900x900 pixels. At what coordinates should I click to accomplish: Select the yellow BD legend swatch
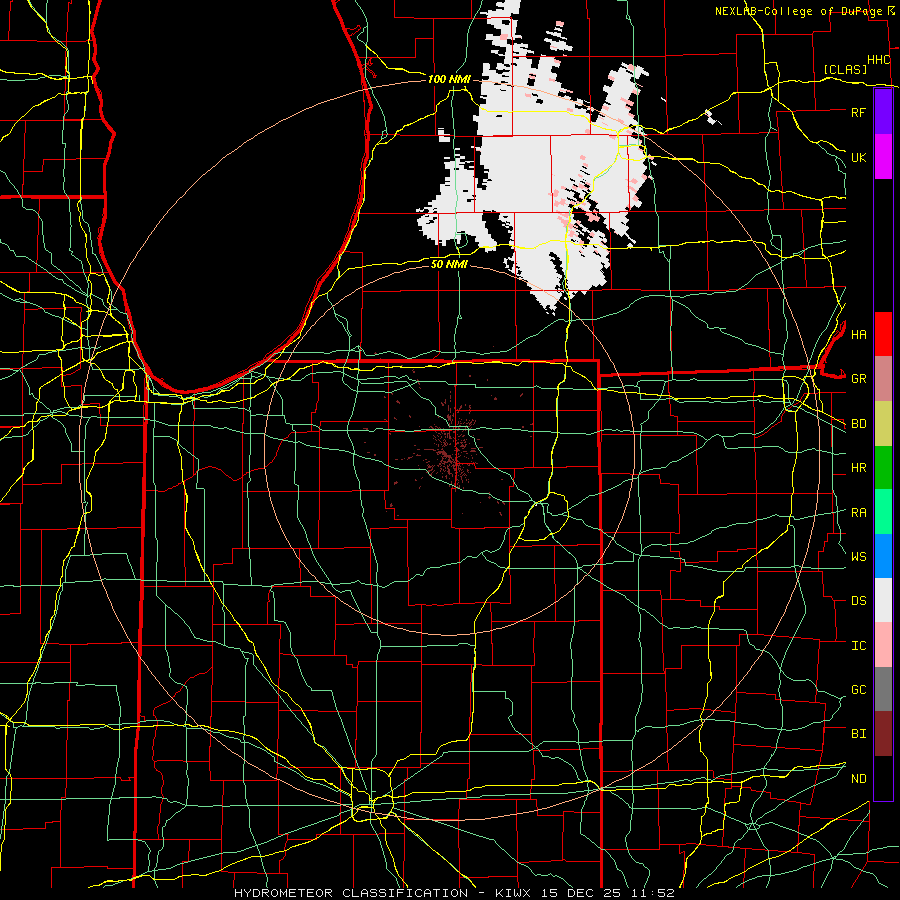point(883,424)
